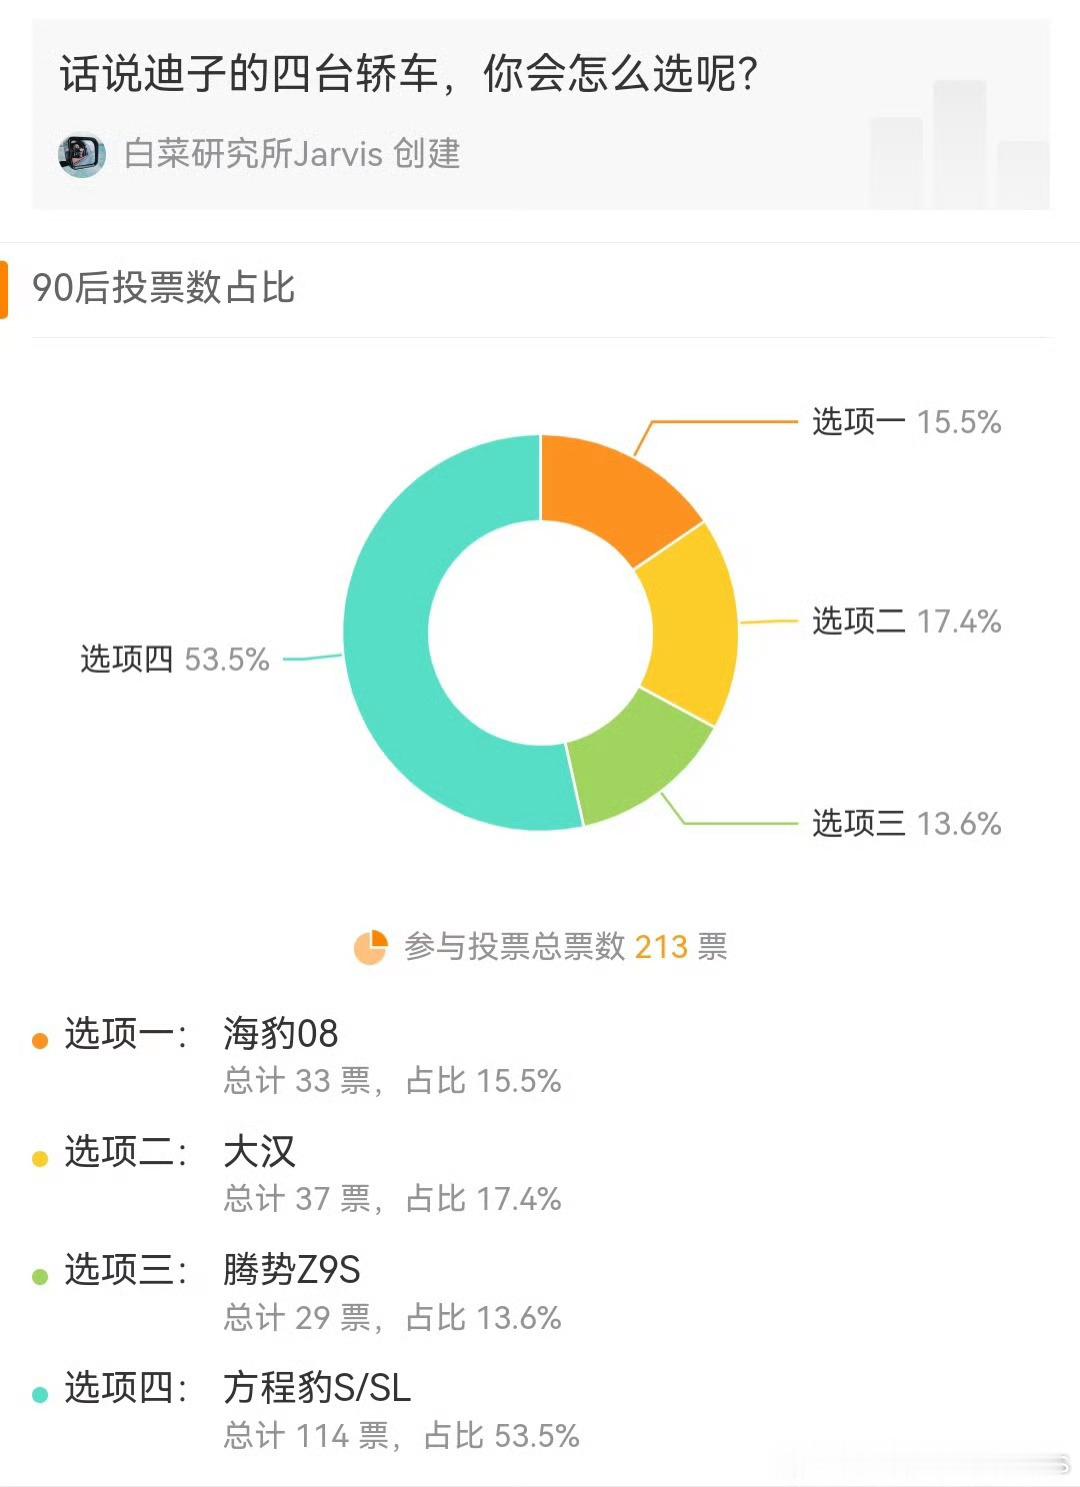
Task: Select the yellow bullet dot for 选项二
Action: point(40,1159)
